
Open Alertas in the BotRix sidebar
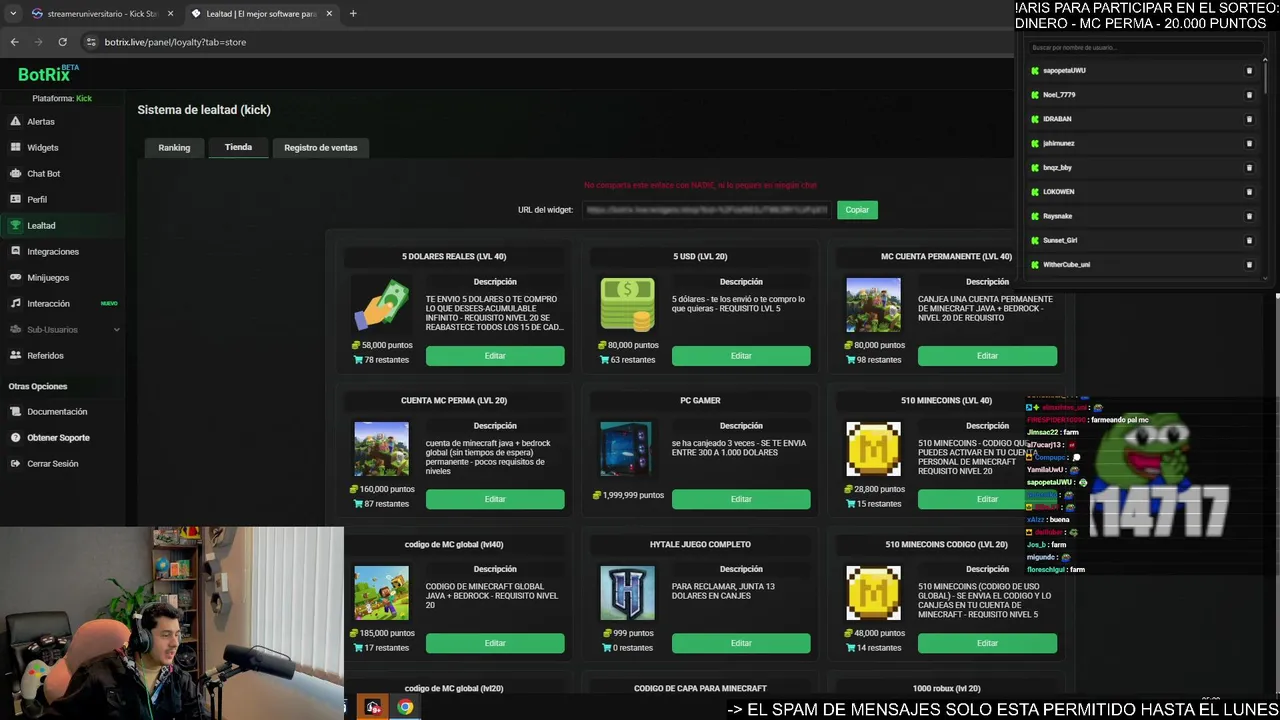click(41, 121)
